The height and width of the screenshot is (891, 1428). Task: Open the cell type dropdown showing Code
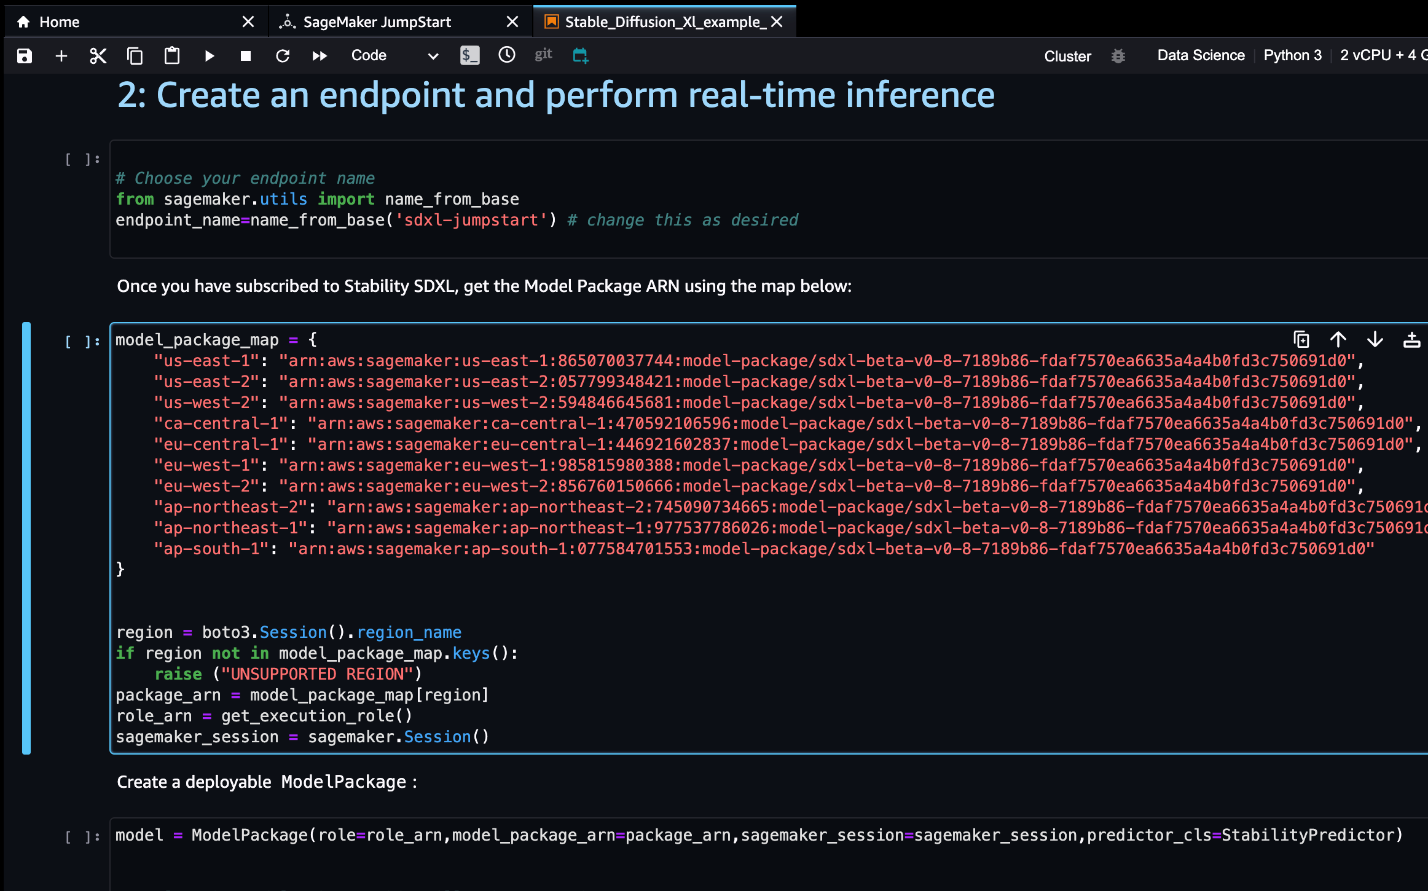[x=394, y=56]
